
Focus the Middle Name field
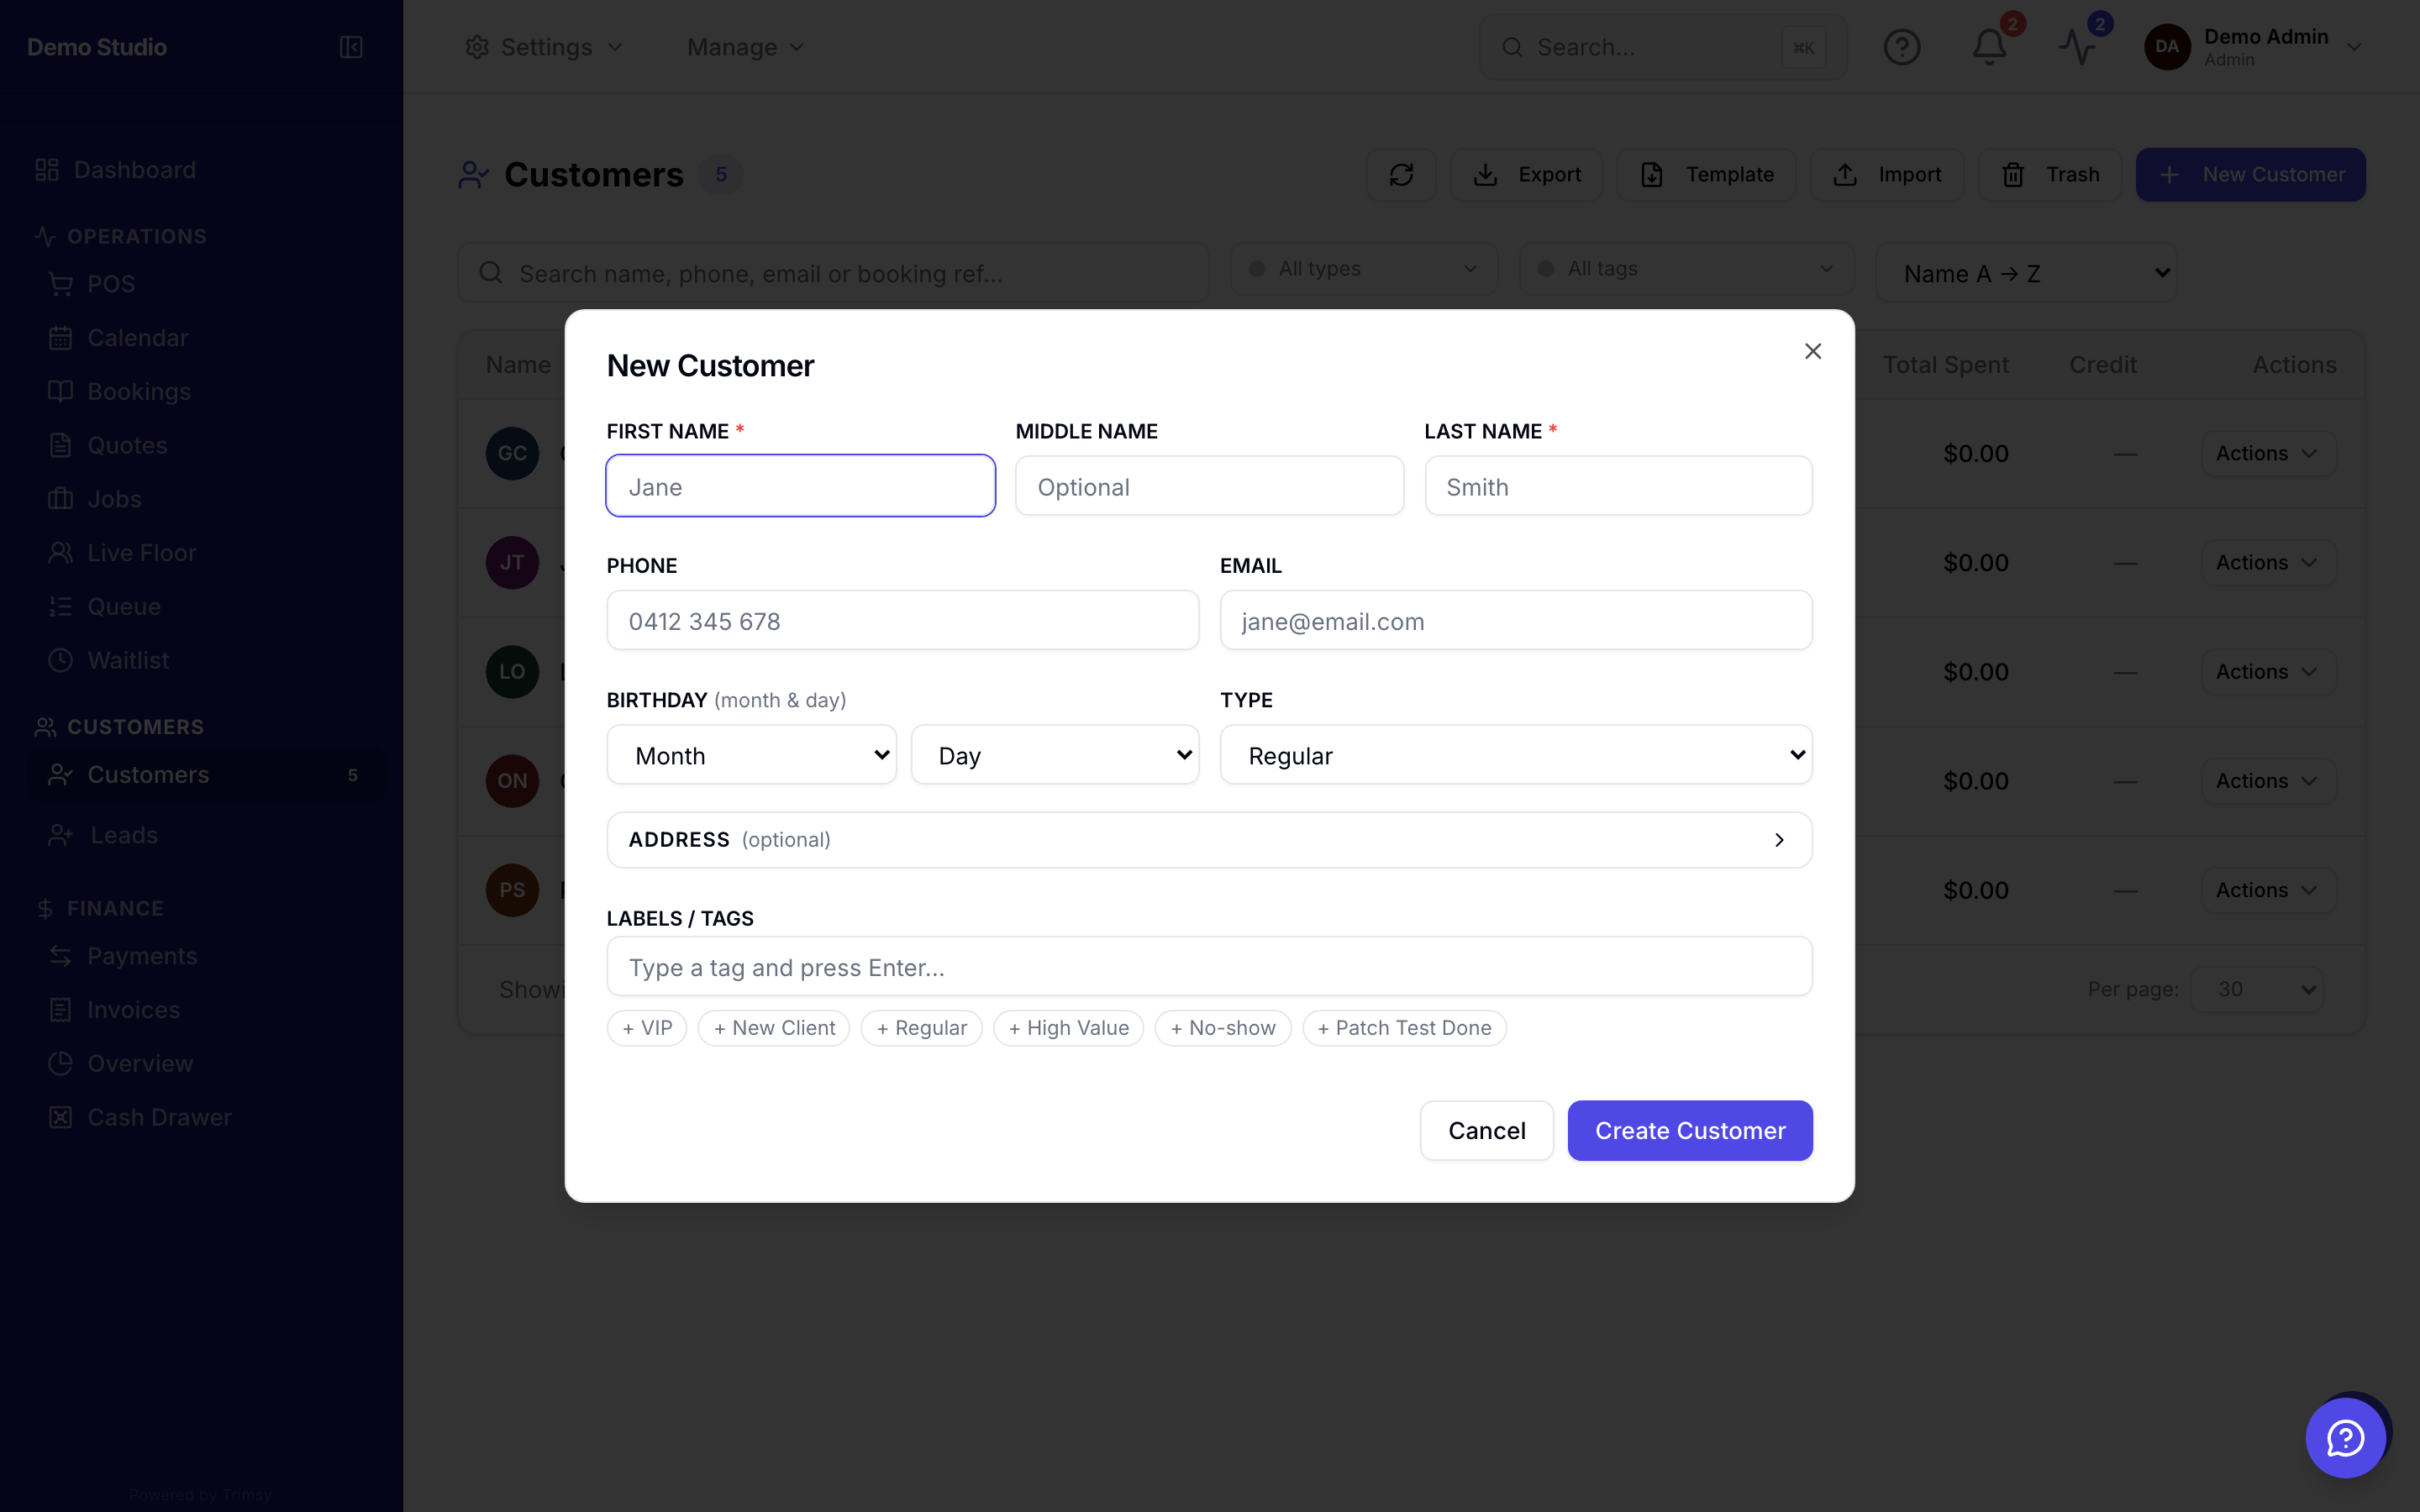click(x=1209, y=486)
